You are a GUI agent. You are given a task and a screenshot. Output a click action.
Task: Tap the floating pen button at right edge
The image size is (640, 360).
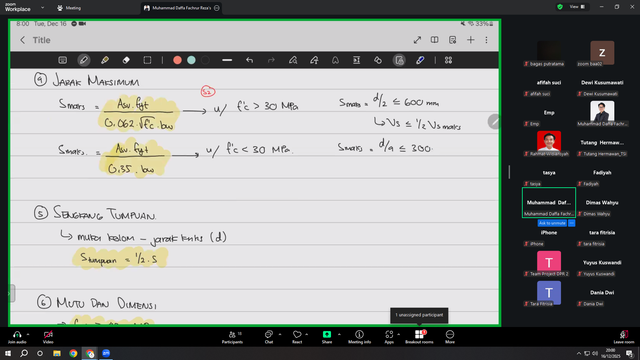tap(493, 122)
